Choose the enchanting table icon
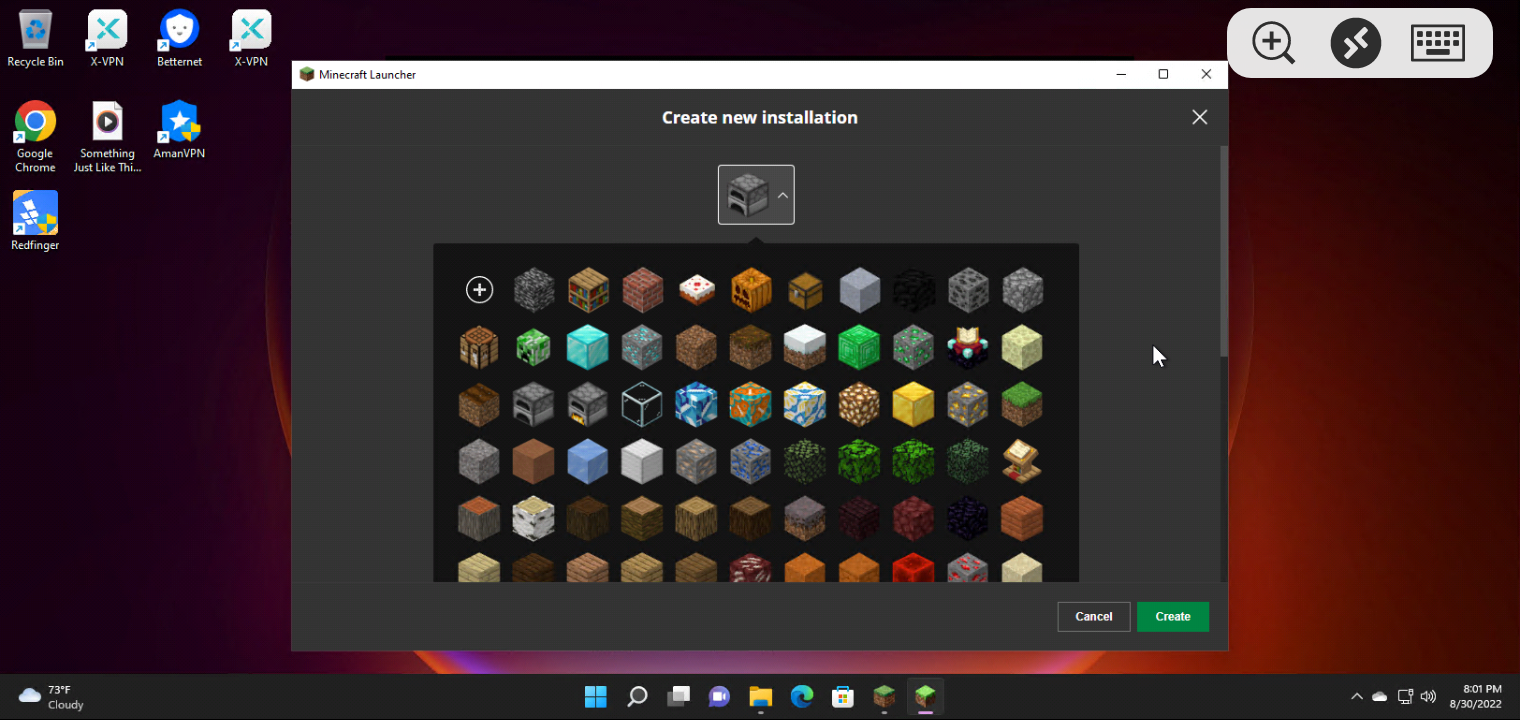This screenshot has width=1520, height=720. 968,347
